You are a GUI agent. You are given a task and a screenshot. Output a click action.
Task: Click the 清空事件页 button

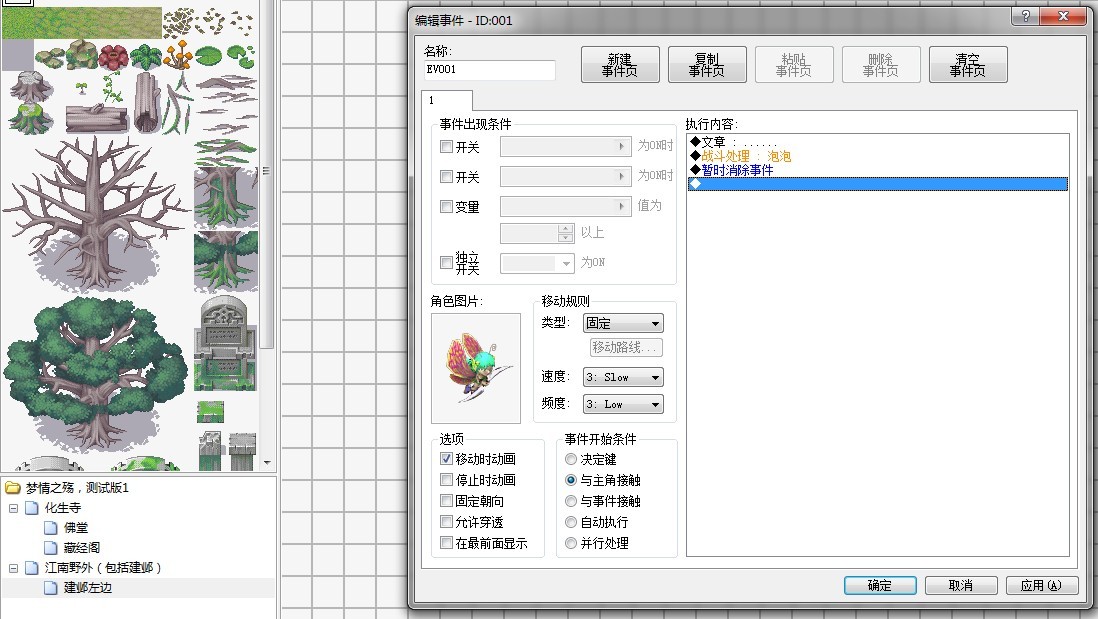point(968,64)
